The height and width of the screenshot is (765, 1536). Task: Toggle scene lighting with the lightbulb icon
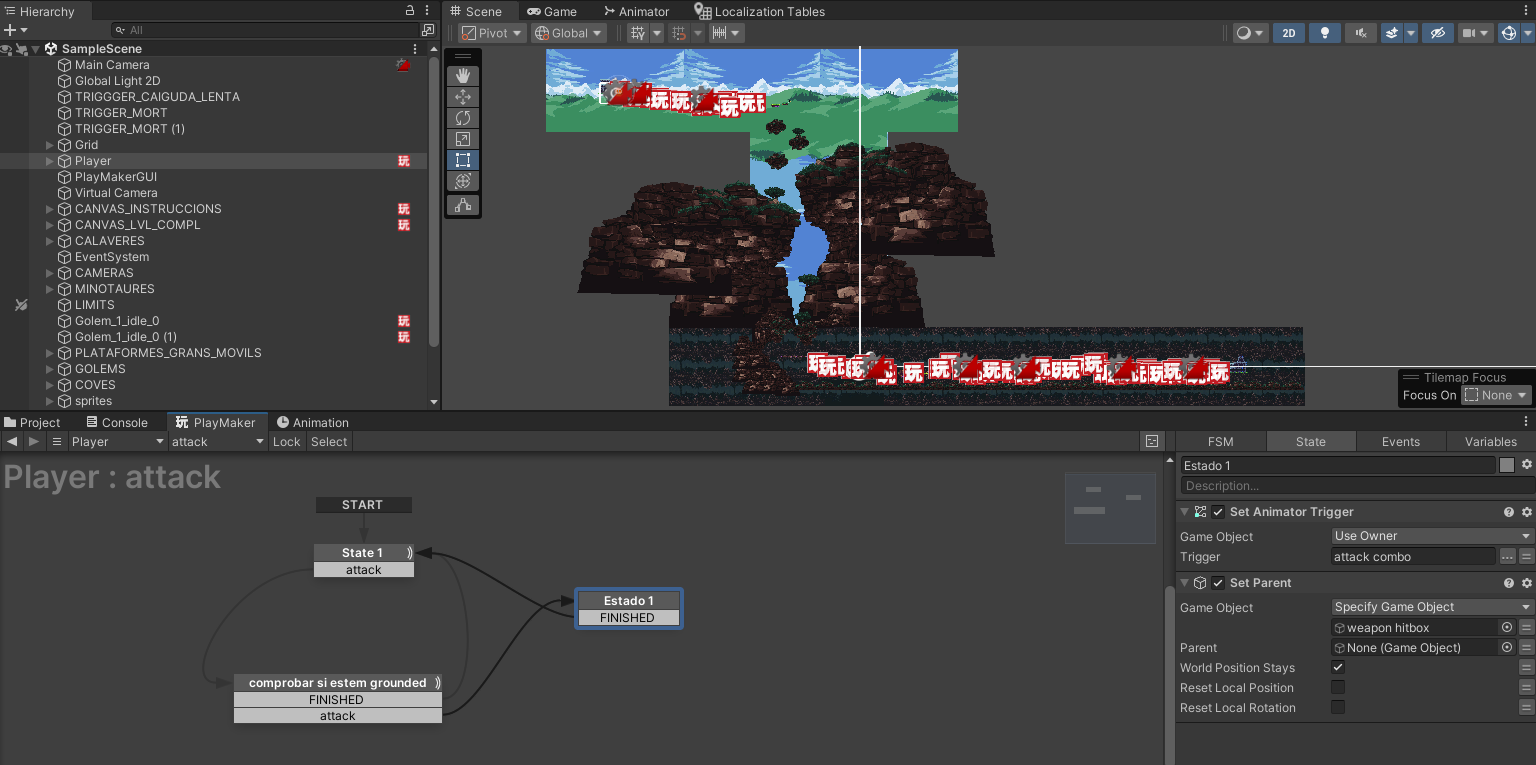tap(1325, 33)
